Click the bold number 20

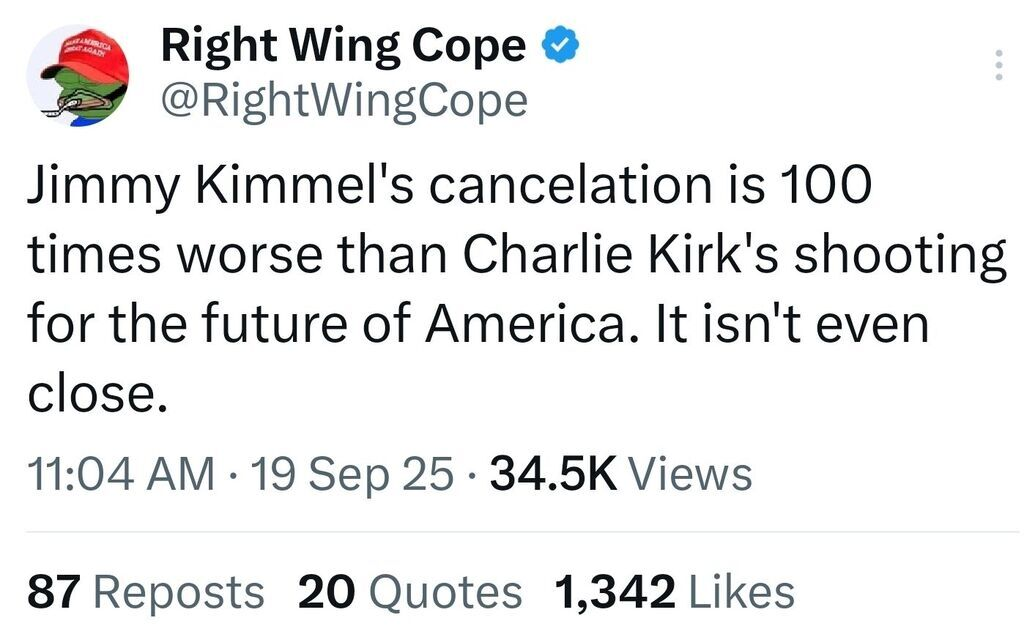[x=327, y=592]
